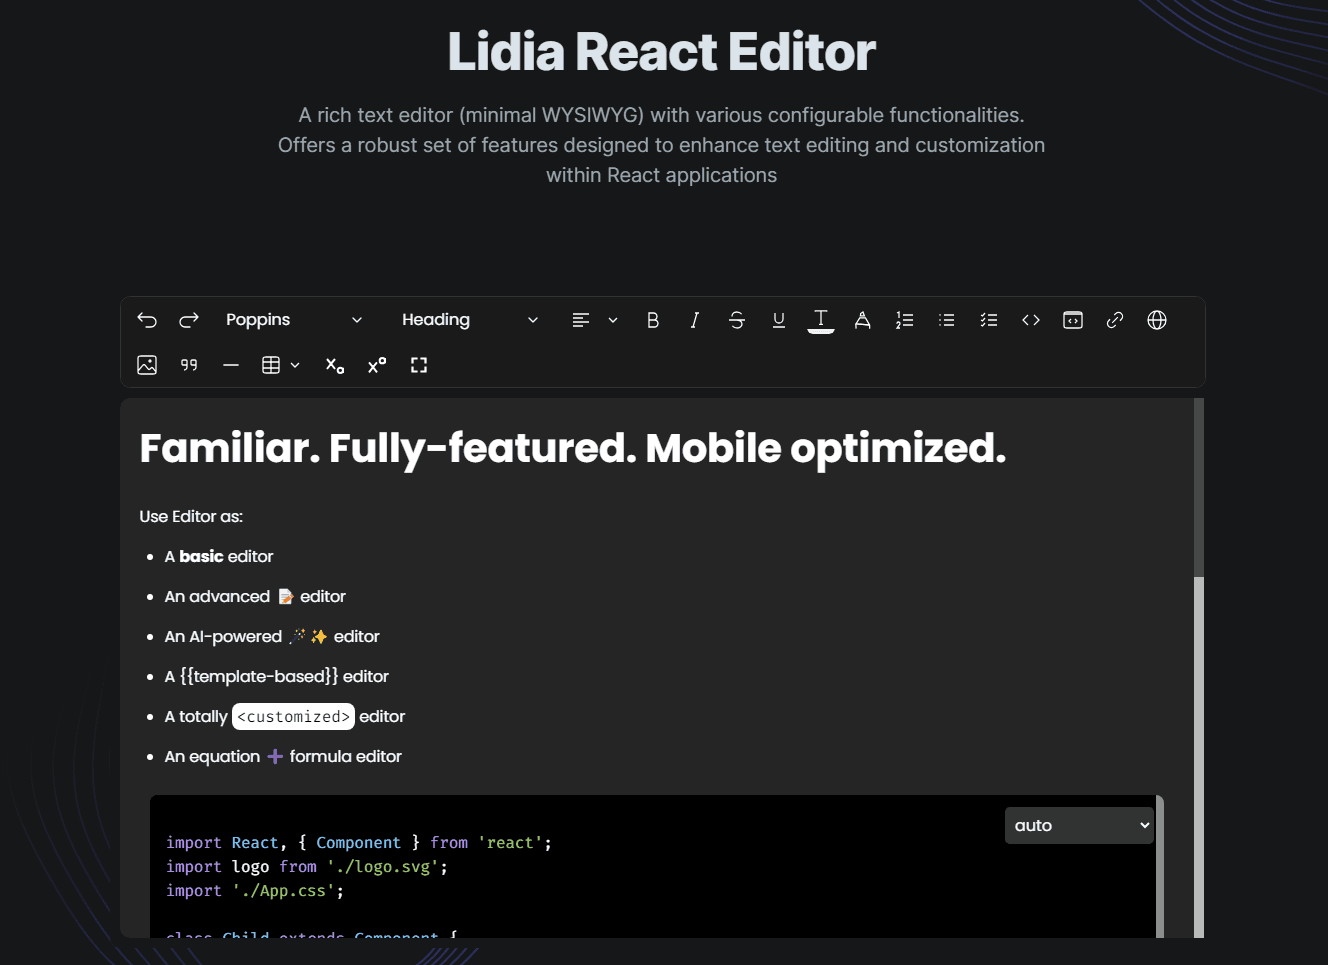The width and height of the screenshot is (1328, 965).
Task: Open the Poppins font family dropdown
Action: [x=295, y=320]
